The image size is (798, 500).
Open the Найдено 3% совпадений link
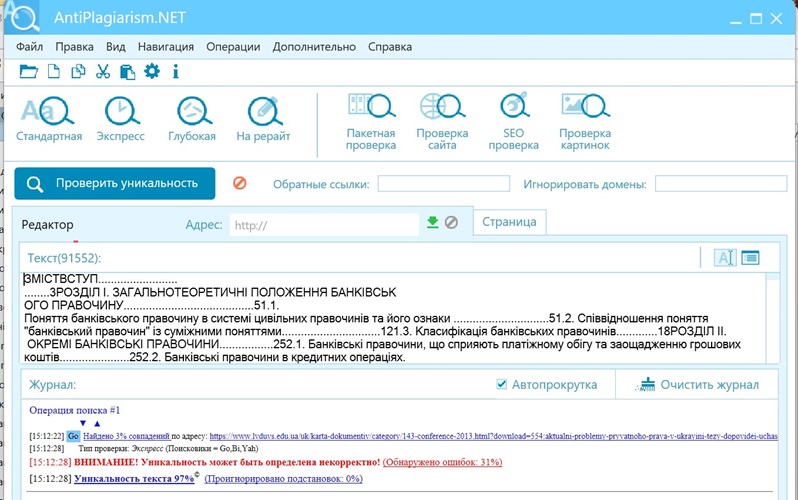126,436
